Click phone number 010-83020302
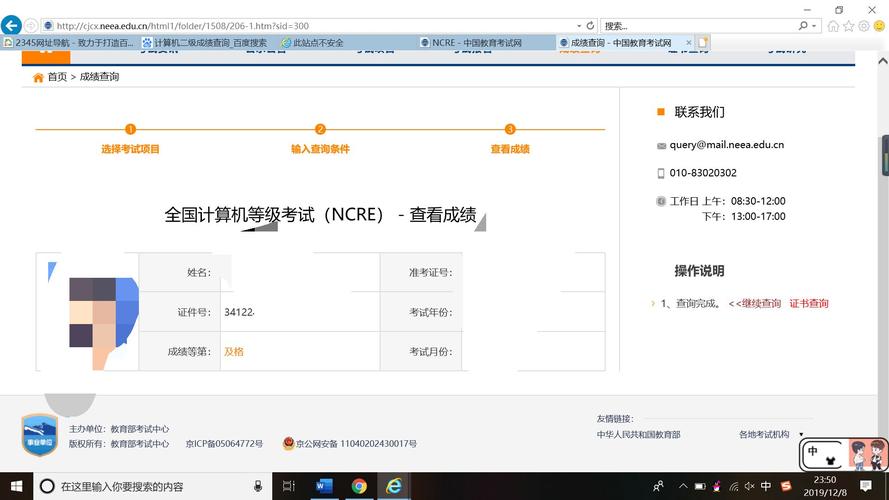This screenshot has height=500, width=889. pos(703,173)
